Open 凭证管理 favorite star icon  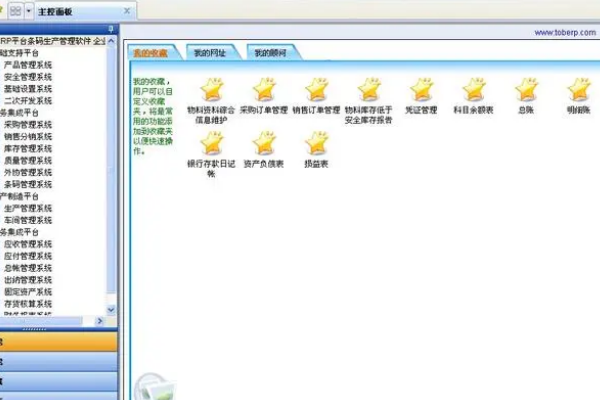(x=421, y=89)
